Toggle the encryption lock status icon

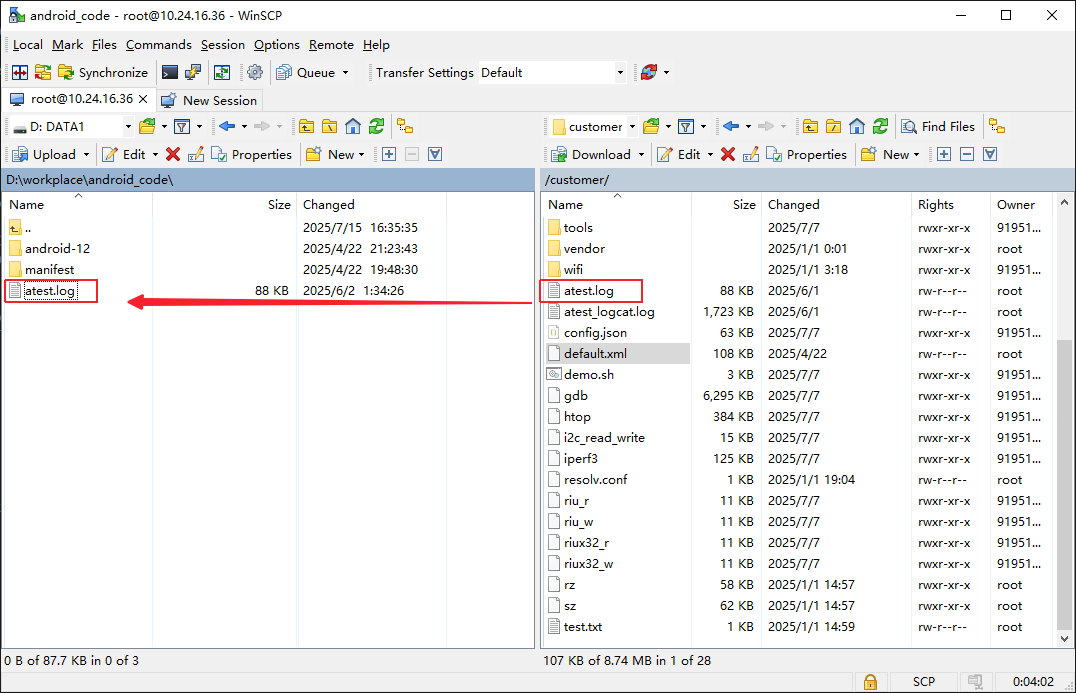(x=871, y=681)
